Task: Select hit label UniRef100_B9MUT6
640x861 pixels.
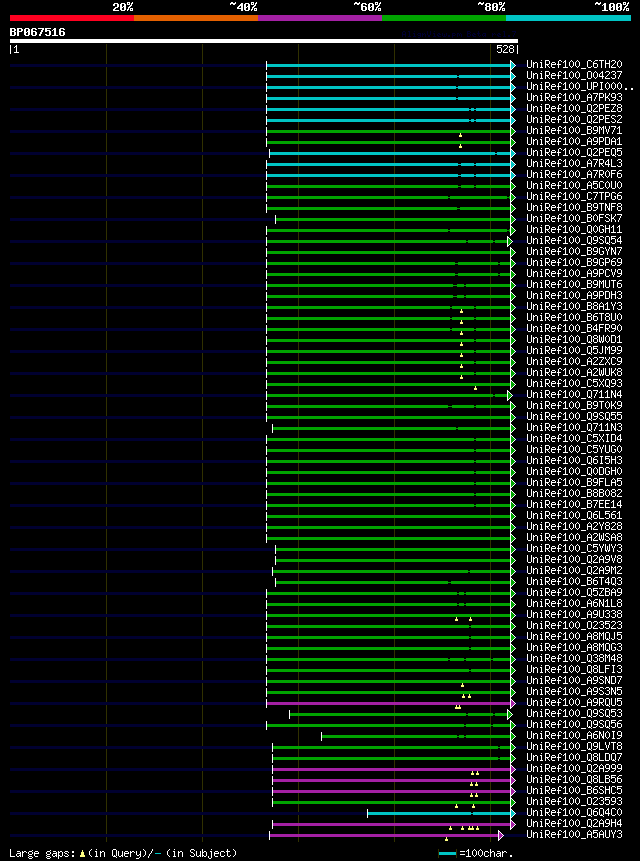Action: pos(574,284)
